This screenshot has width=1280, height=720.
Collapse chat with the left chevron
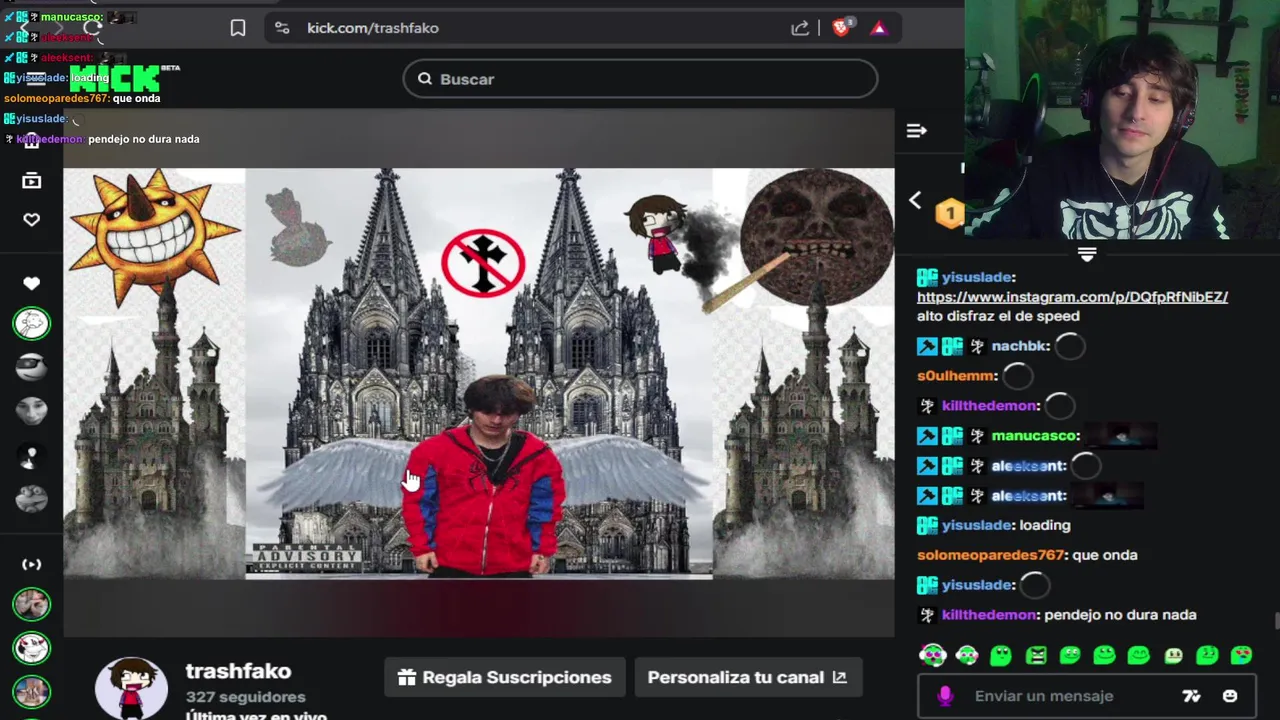pyautogui.click(x=915, y=200)
